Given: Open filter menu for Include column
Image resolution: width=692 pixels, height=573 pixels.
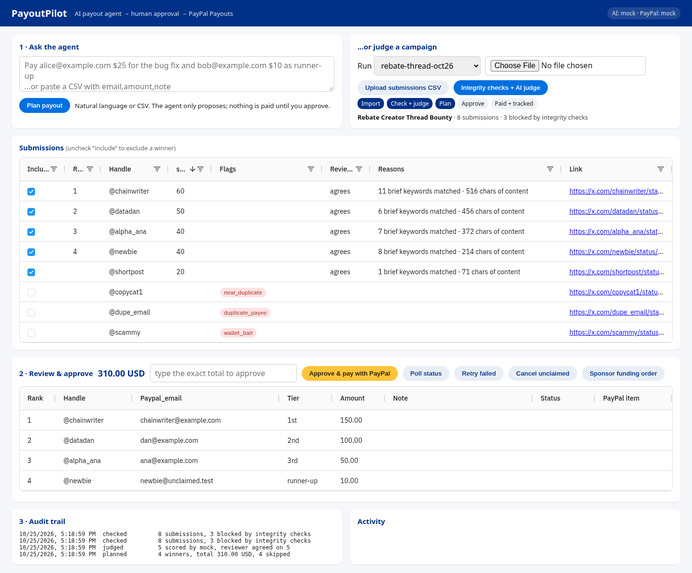Looking at the screenshot, I should [54, 169].
